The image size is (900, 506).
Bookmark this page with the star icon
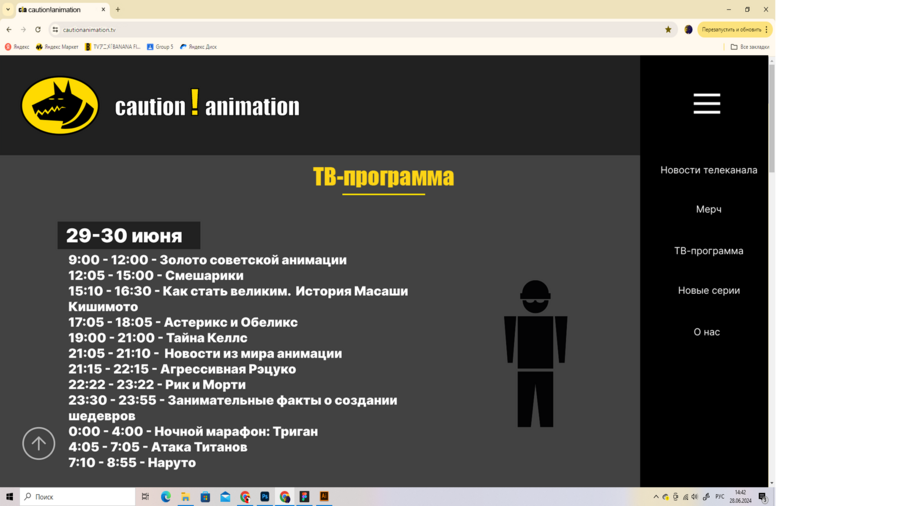[x=668, y=30]
